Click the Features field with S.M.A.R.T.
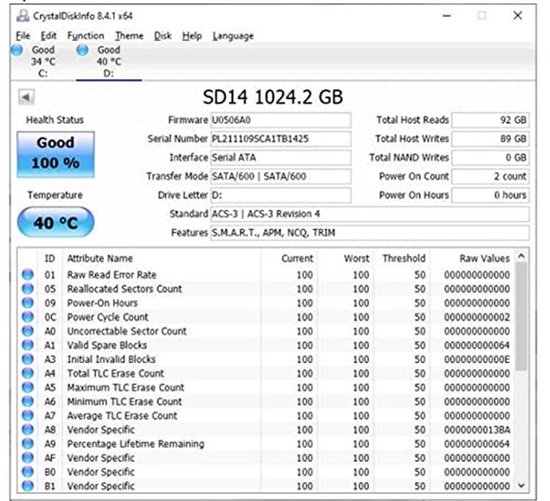 click(370, 233)
